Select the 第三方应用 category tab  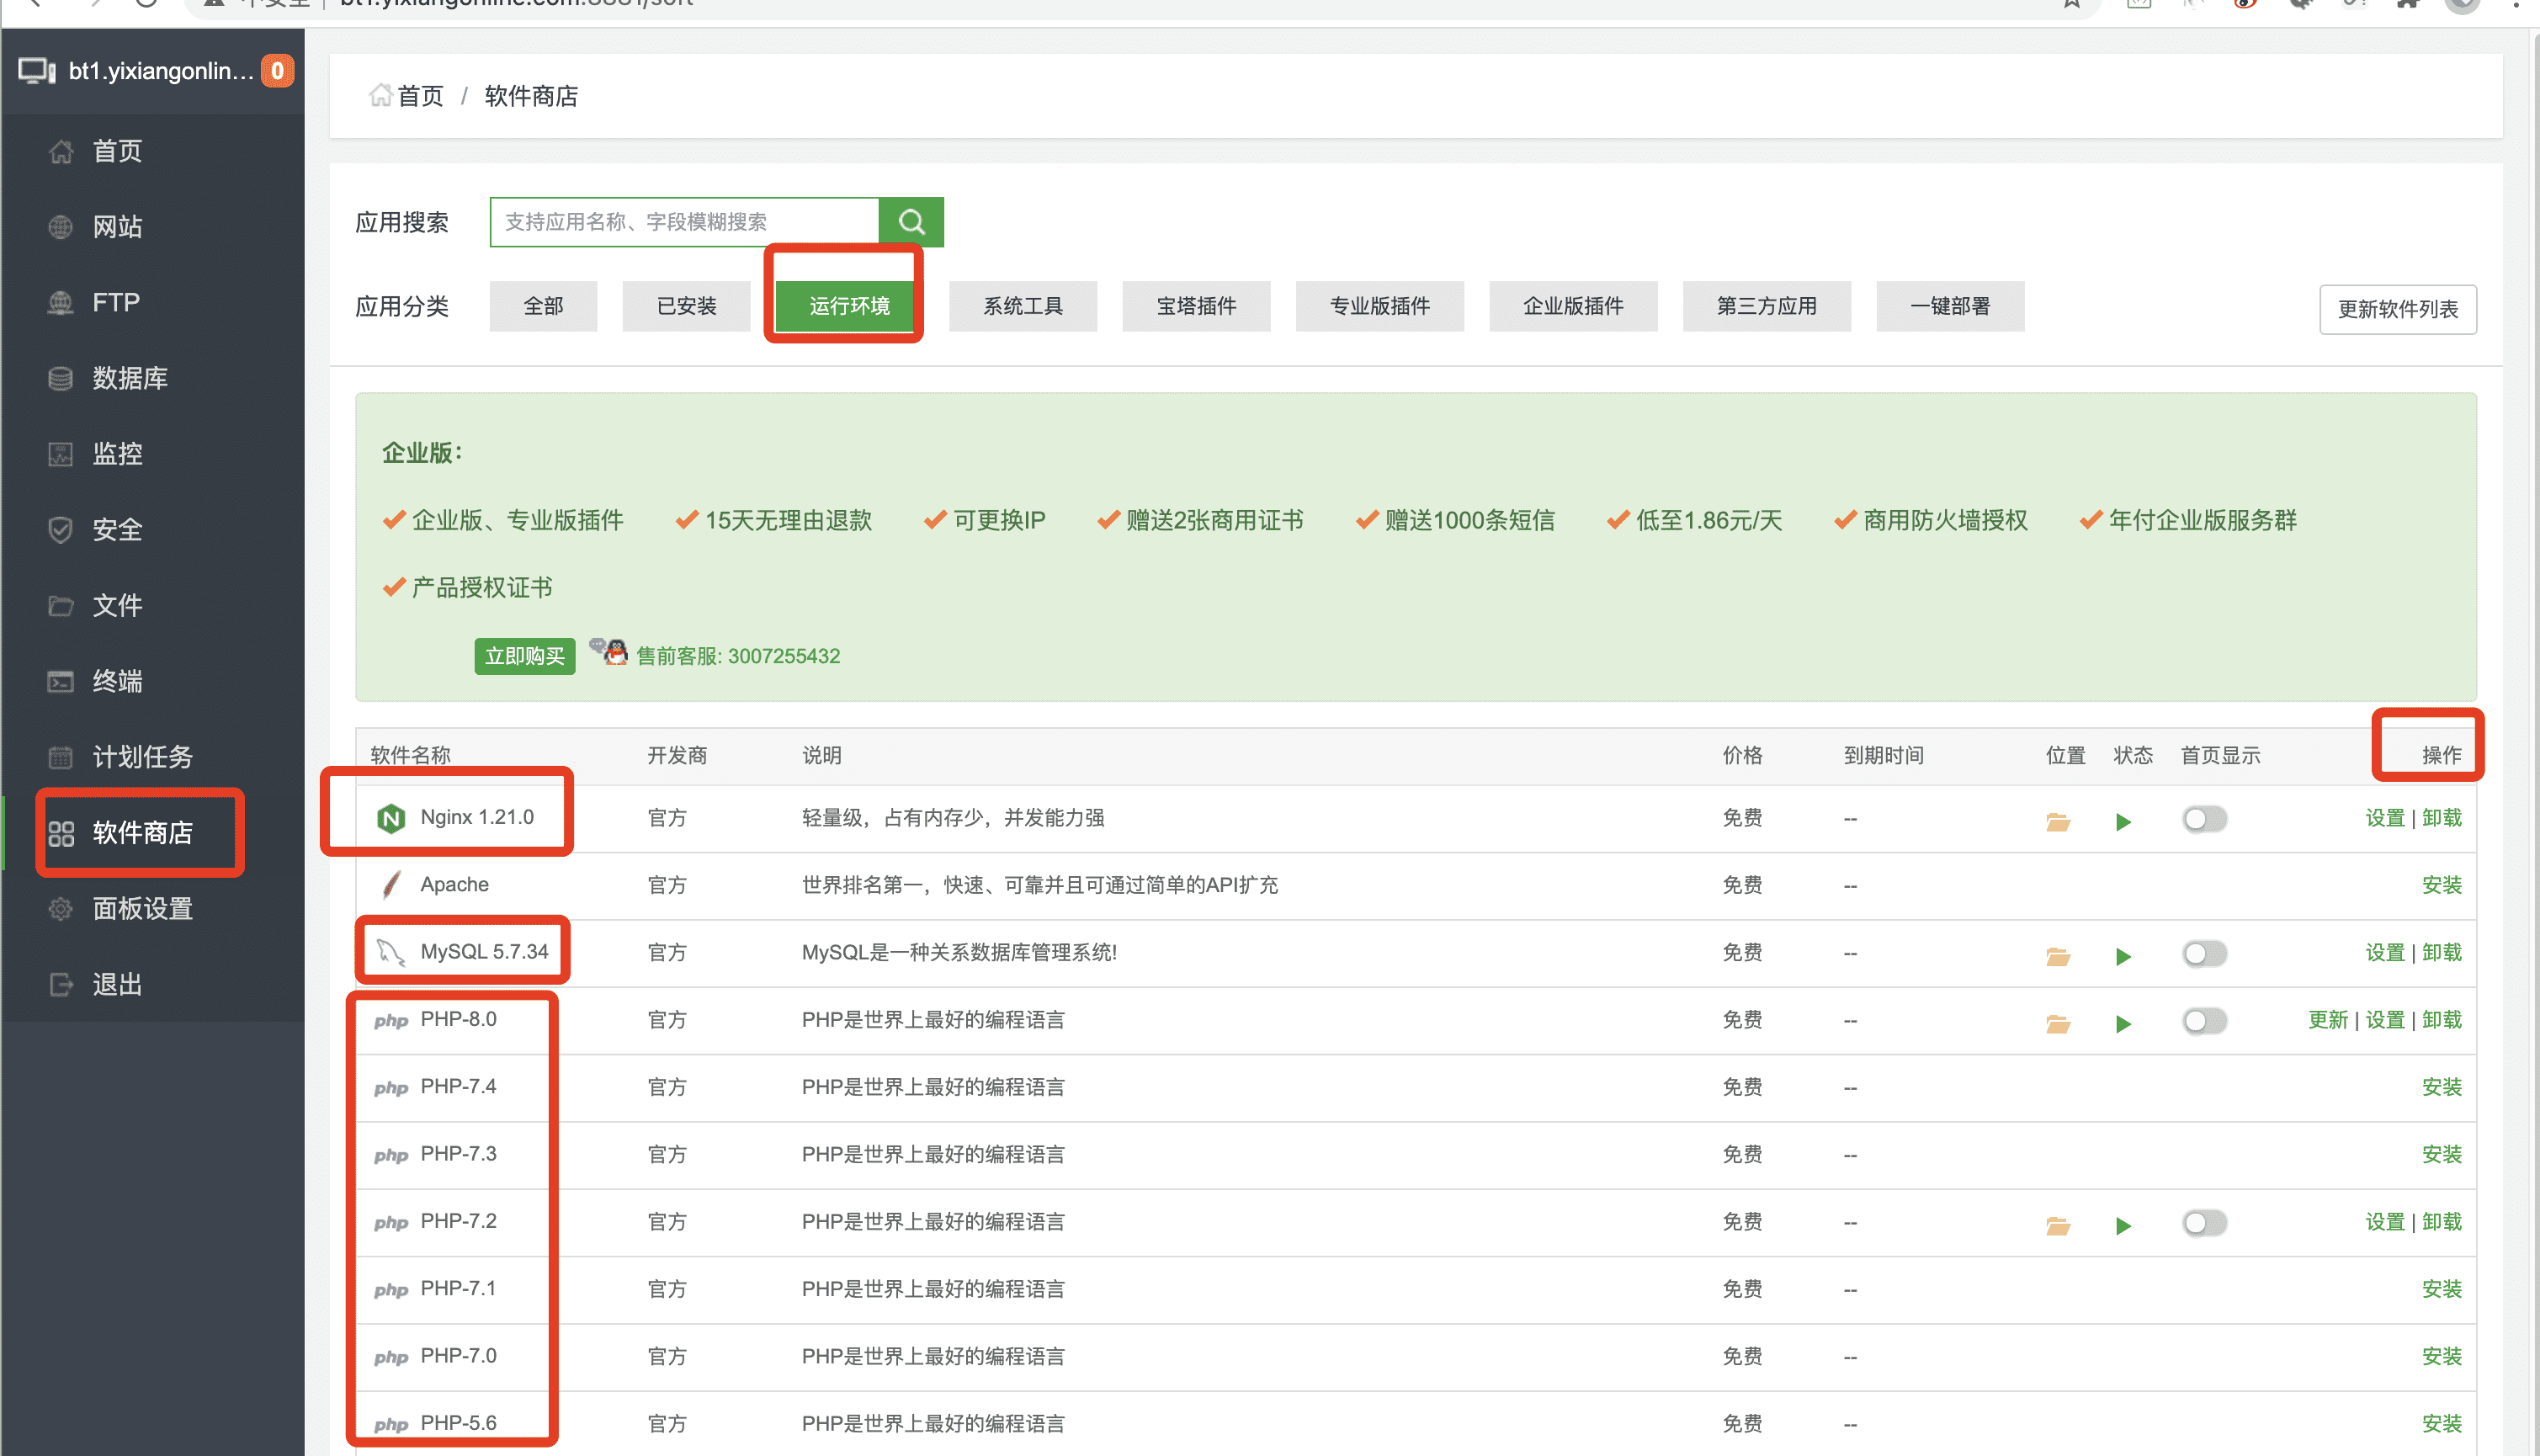[1767, 306]
